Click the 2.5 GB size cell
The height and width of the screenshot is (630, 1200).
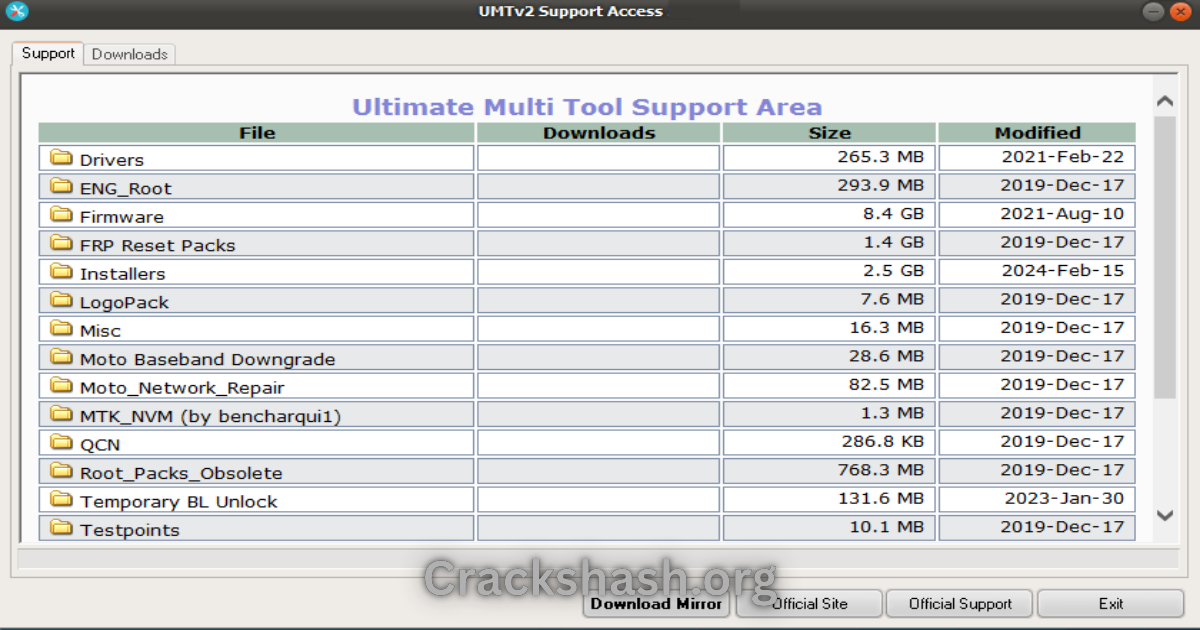click(830, 271)
